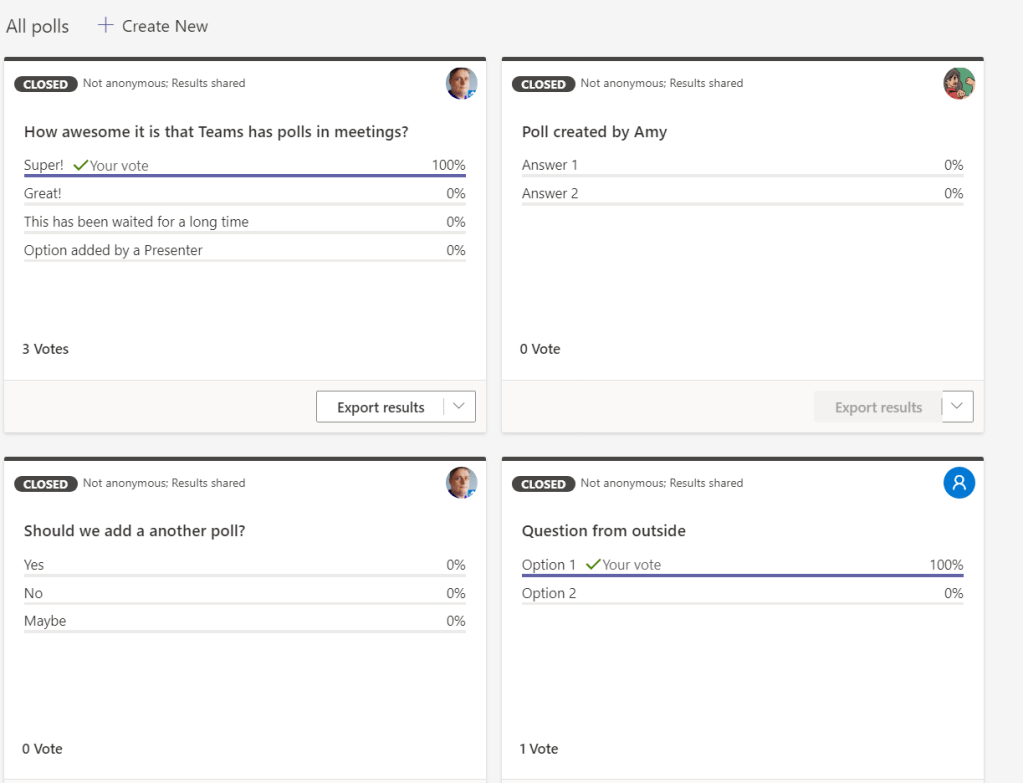The width and height of the screenshot is (1023, 783).
Task: Open the All polls heading
Action: [x=38, y=26]
